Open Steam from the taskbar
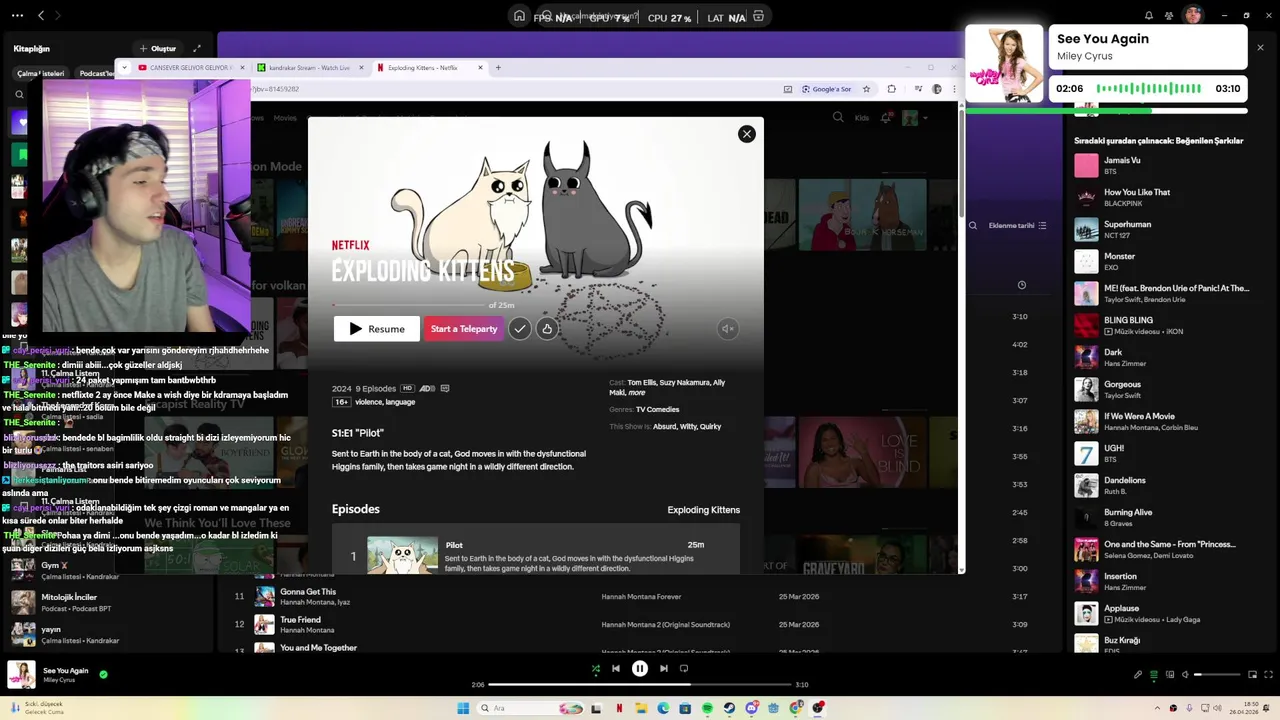This screenshot has width=1280, height=720. tap(729, 708)
